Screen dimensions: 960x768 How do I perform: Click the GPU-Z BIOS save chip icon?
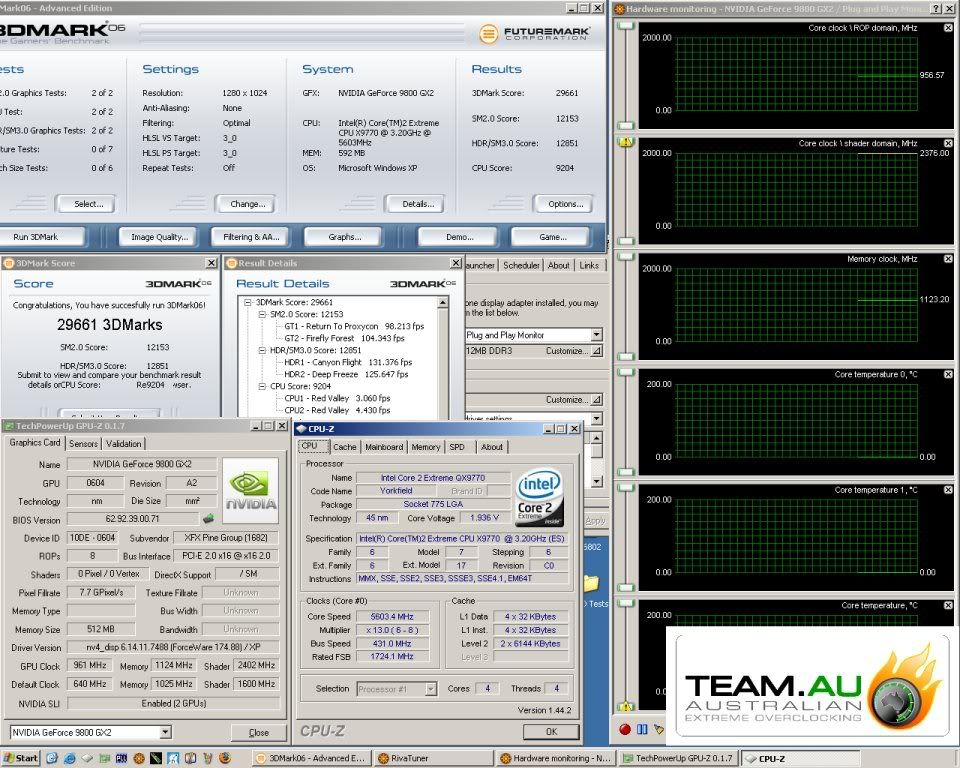(209, 519)
